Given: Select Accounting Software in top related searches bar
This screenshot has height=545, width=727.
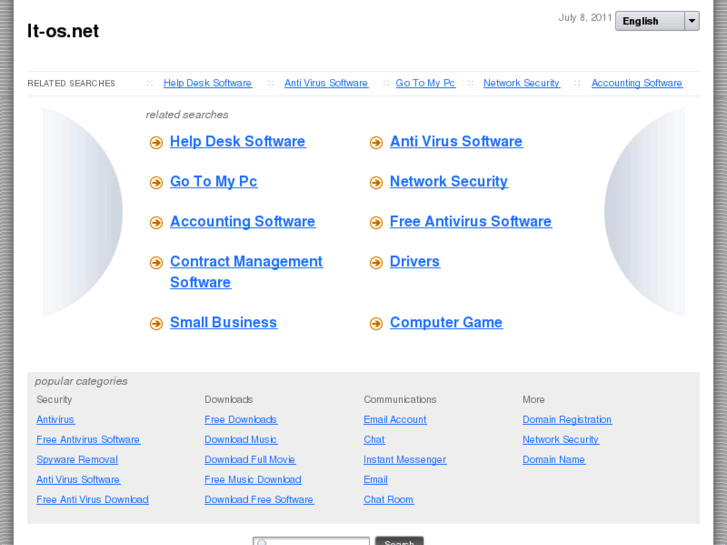Looking at the screenshot, I should pos(636,83).
